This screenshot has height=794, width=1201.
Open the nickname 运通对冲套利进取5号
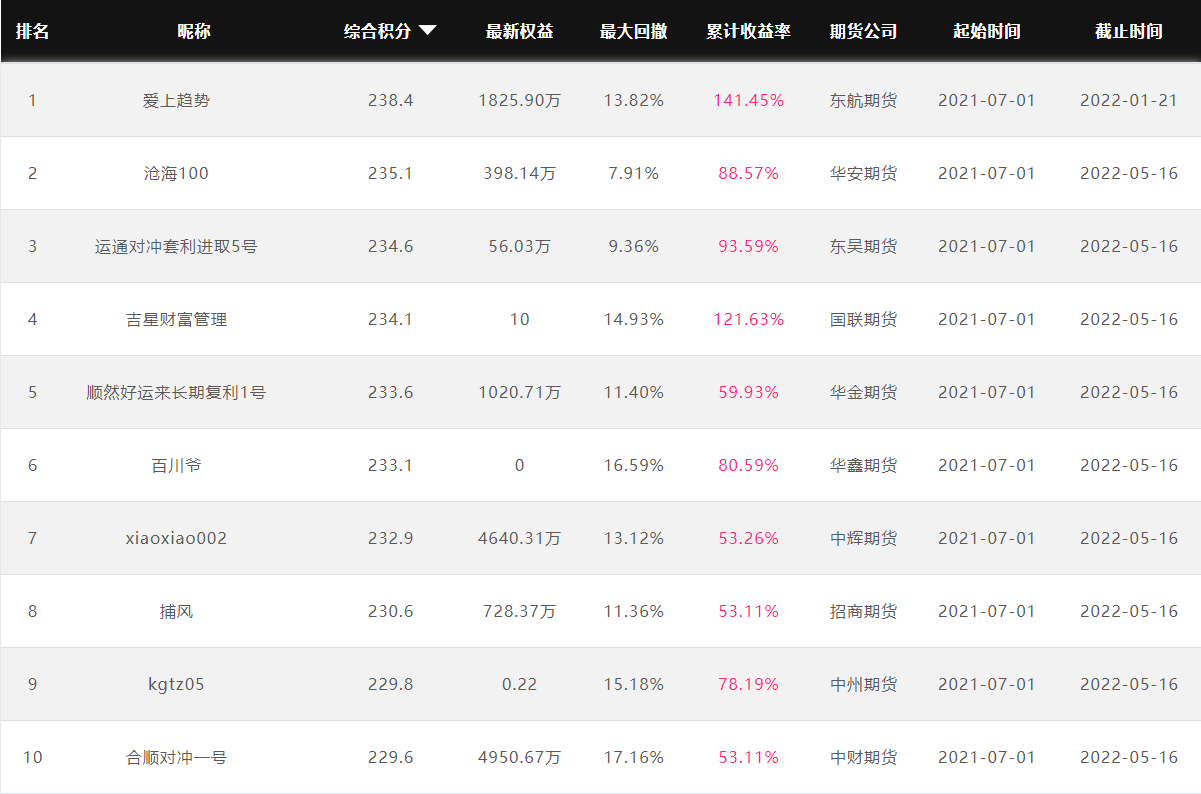point(177,246)
